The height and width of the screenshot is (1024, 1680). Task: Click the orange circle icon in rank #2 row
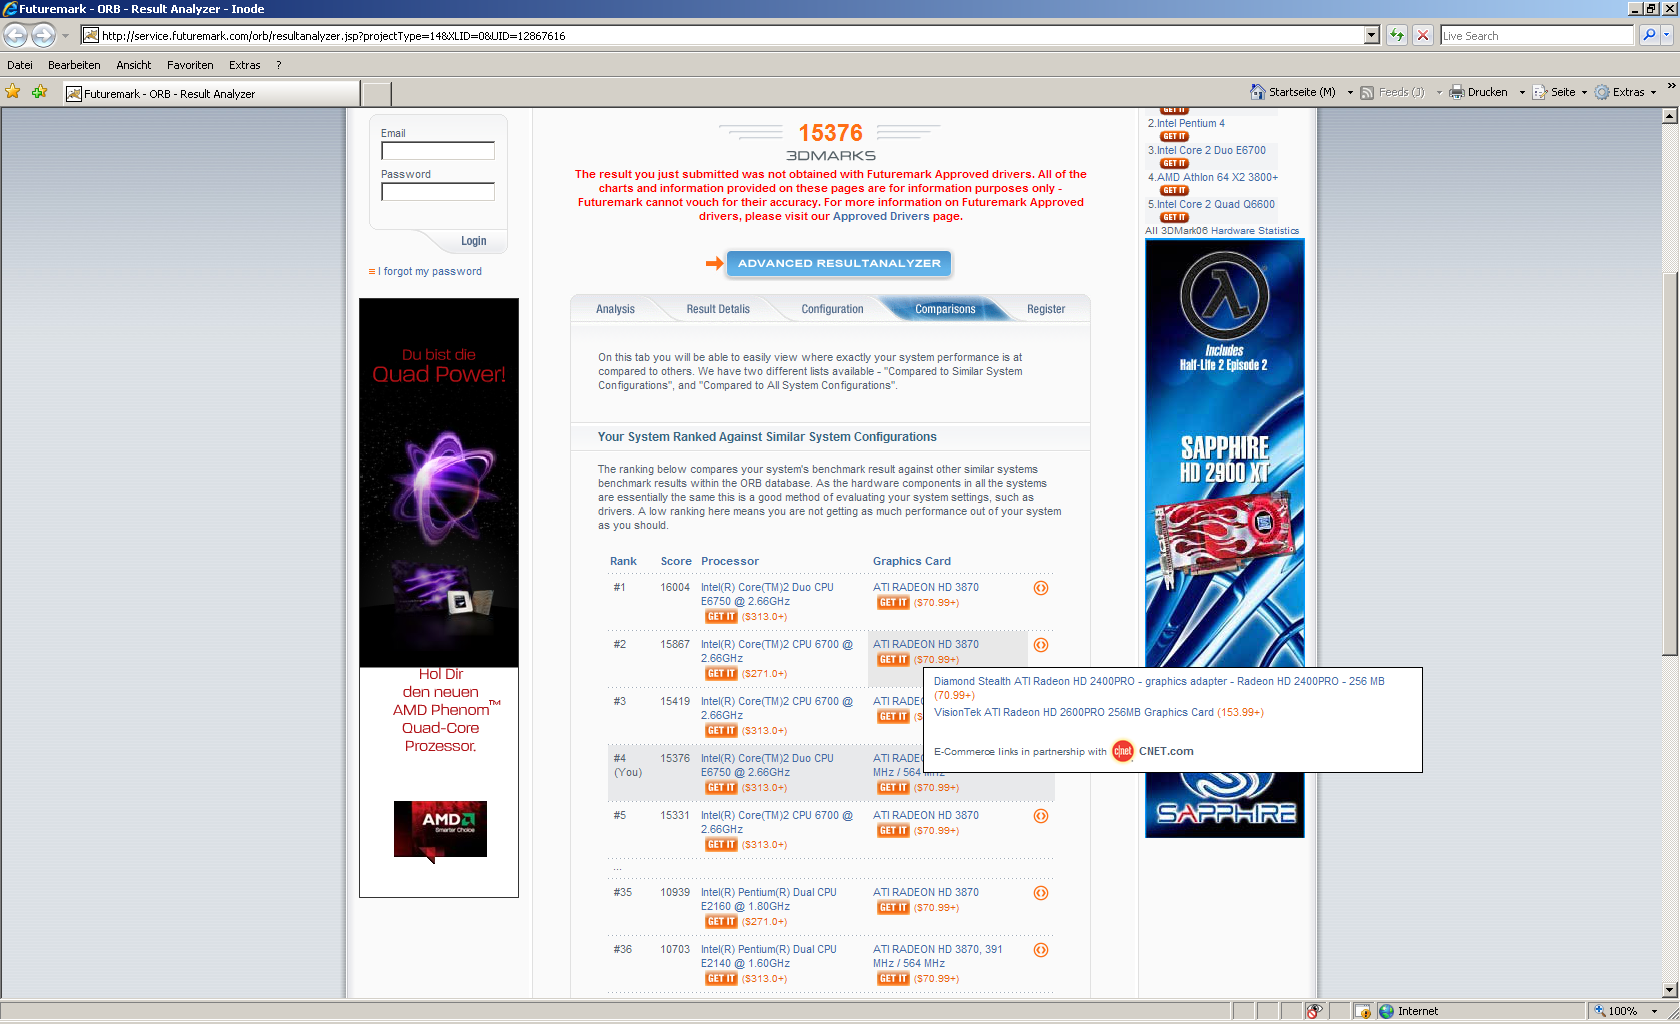pyautogui.click(x=1040, y=645)
